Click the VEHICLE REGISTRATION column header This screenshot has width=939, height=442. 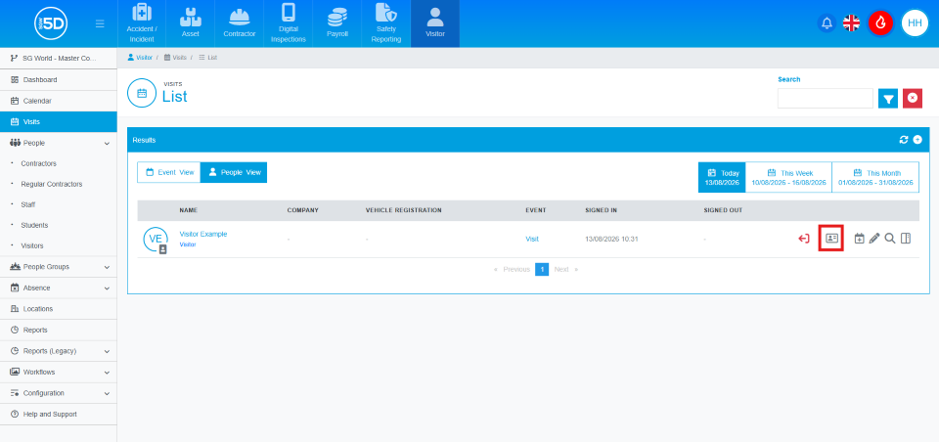coord(404,210)
